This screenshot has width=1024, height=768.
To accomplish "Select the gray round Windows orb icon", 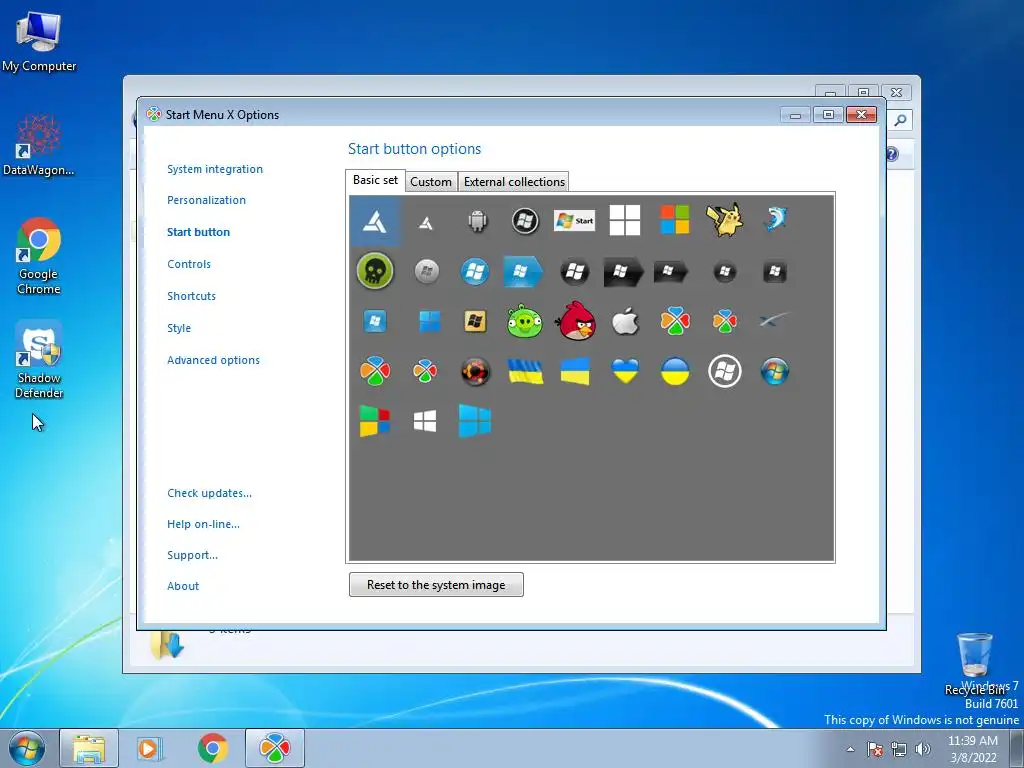I will 426,270.
